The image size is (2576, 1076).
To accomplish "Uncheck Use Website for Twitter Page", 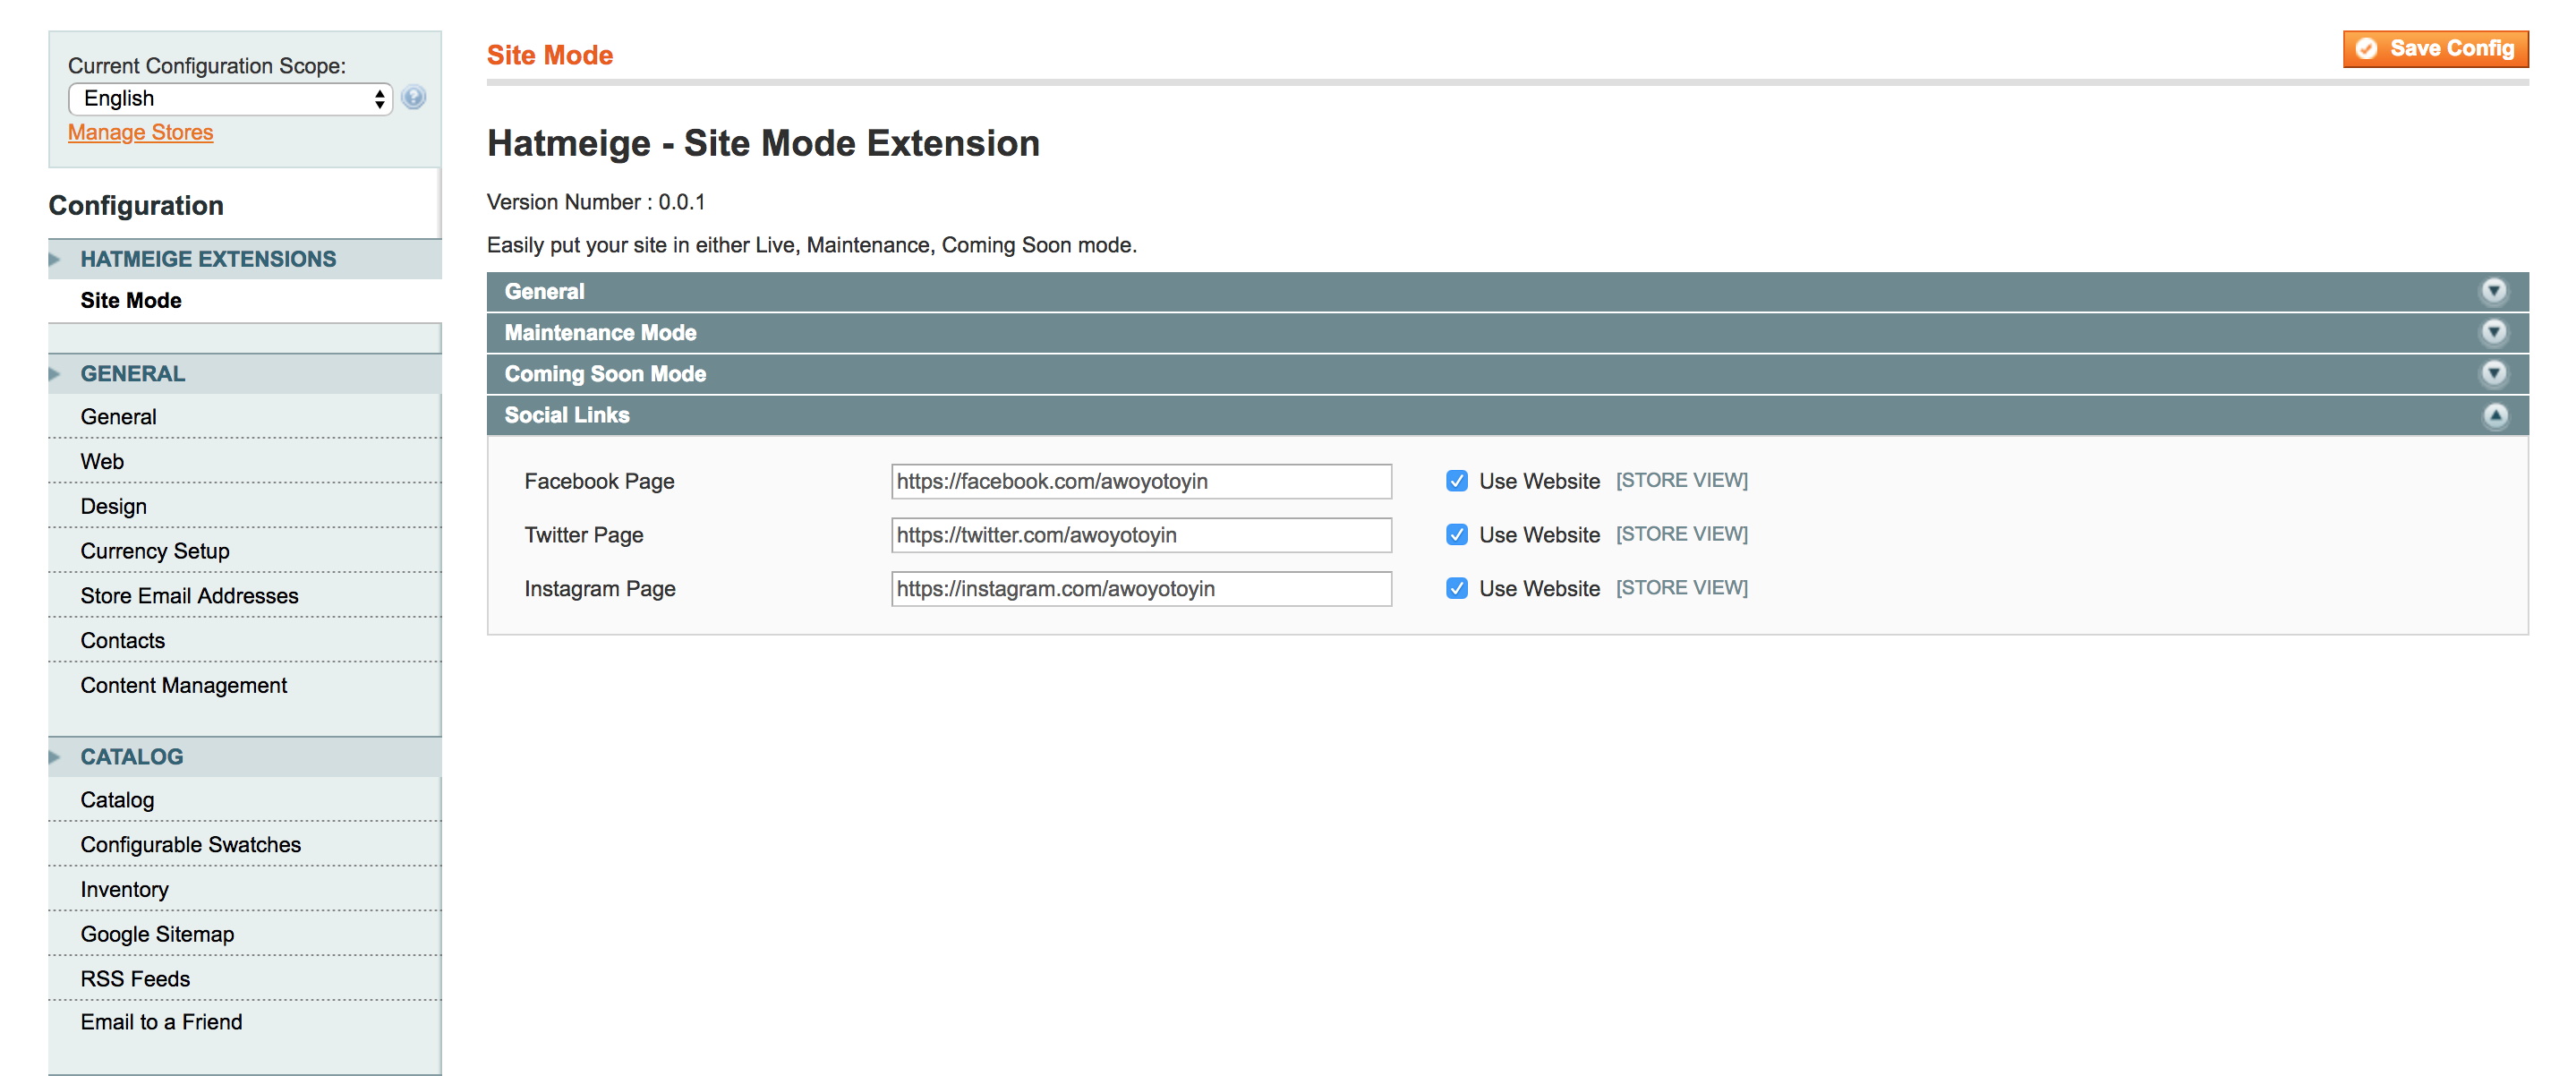I will pos(1456,535).
